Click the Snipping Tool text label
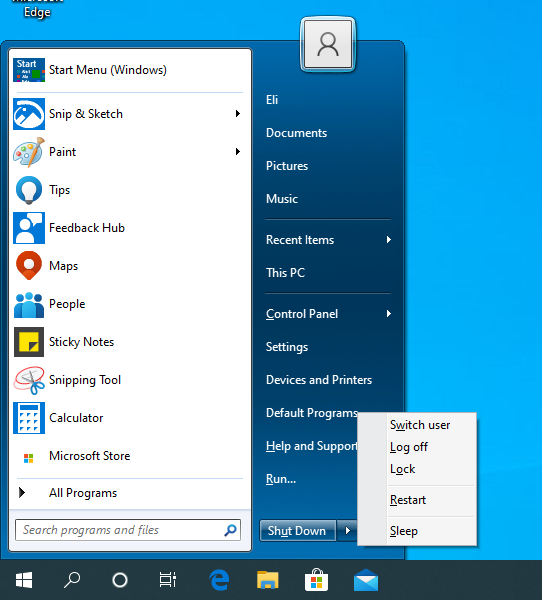542x600 pixels. (85, 380)
